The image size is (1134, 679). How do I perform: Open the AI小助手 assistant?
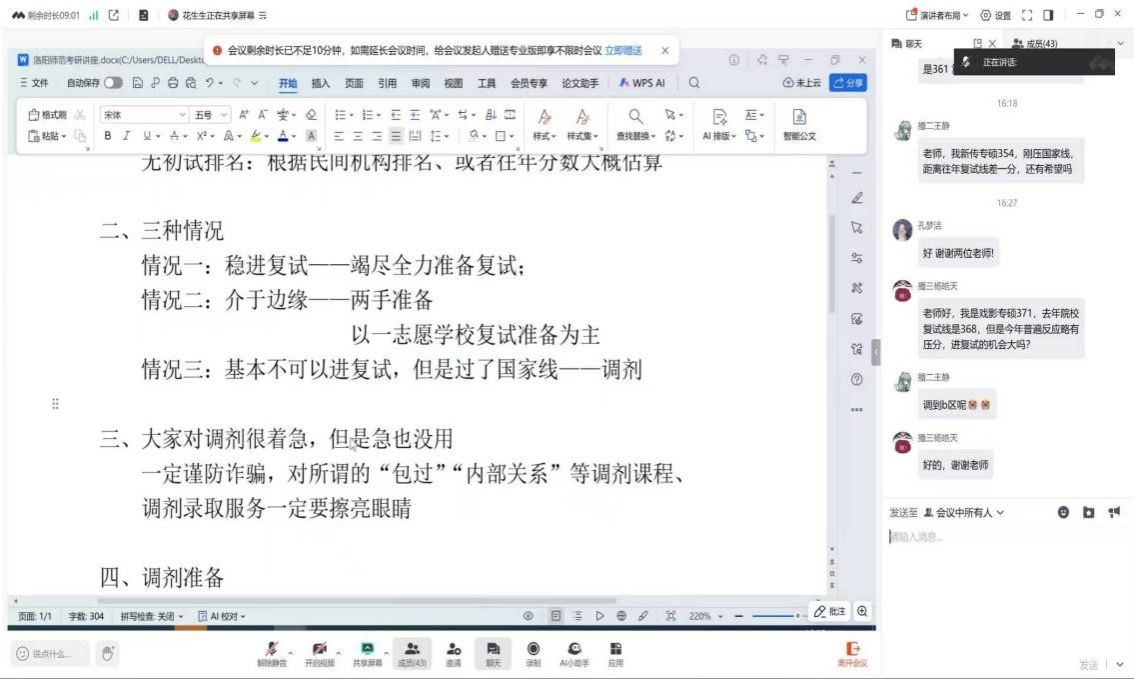coord(576,651)
